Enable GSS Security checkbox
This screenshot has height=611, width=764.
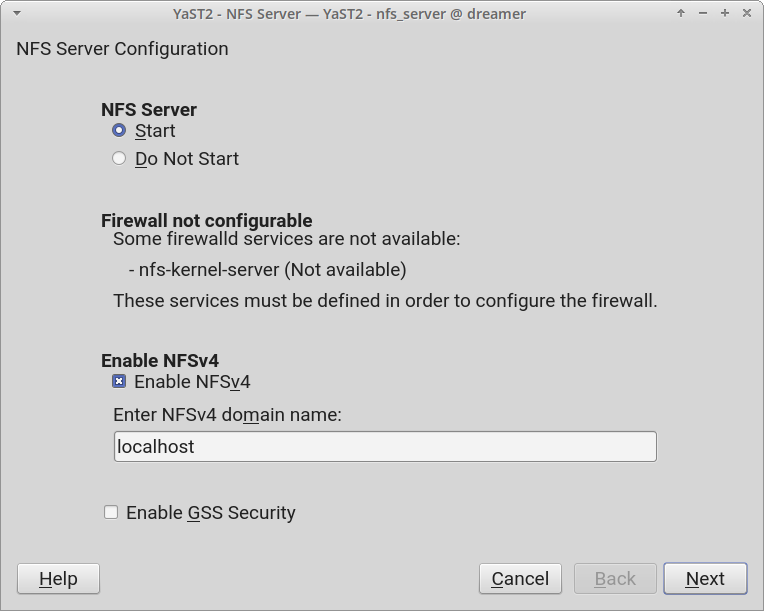pyautogui.click(x=111, y=513)
